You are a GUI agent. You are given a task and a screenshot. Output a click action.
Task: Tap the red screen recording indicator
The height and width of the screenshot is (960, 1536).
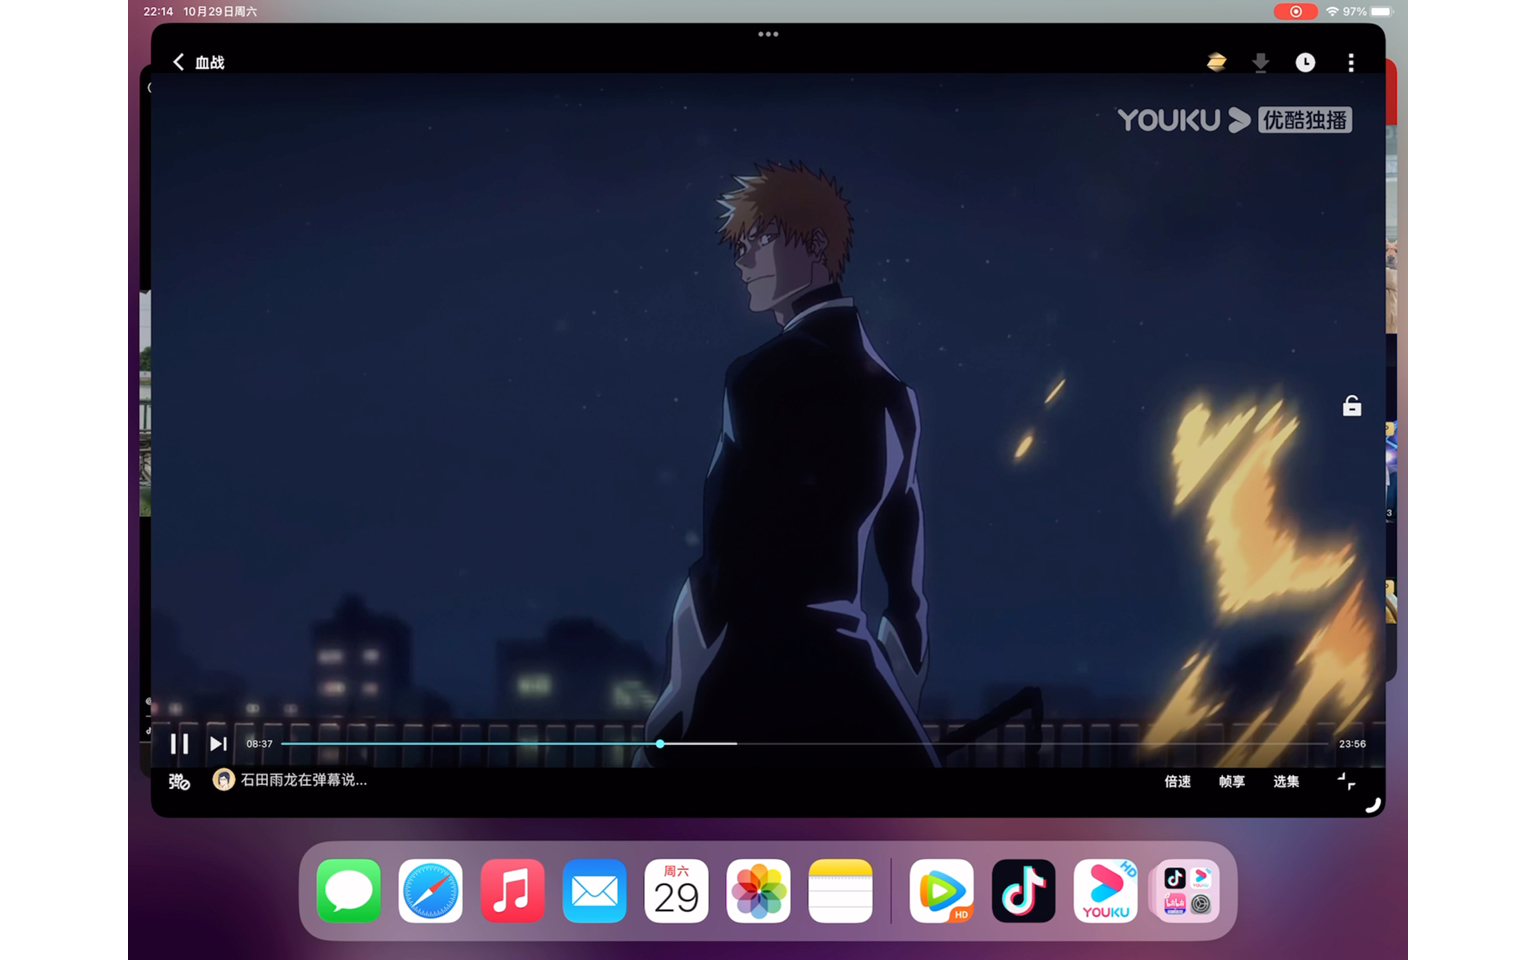click(1295, 11)
